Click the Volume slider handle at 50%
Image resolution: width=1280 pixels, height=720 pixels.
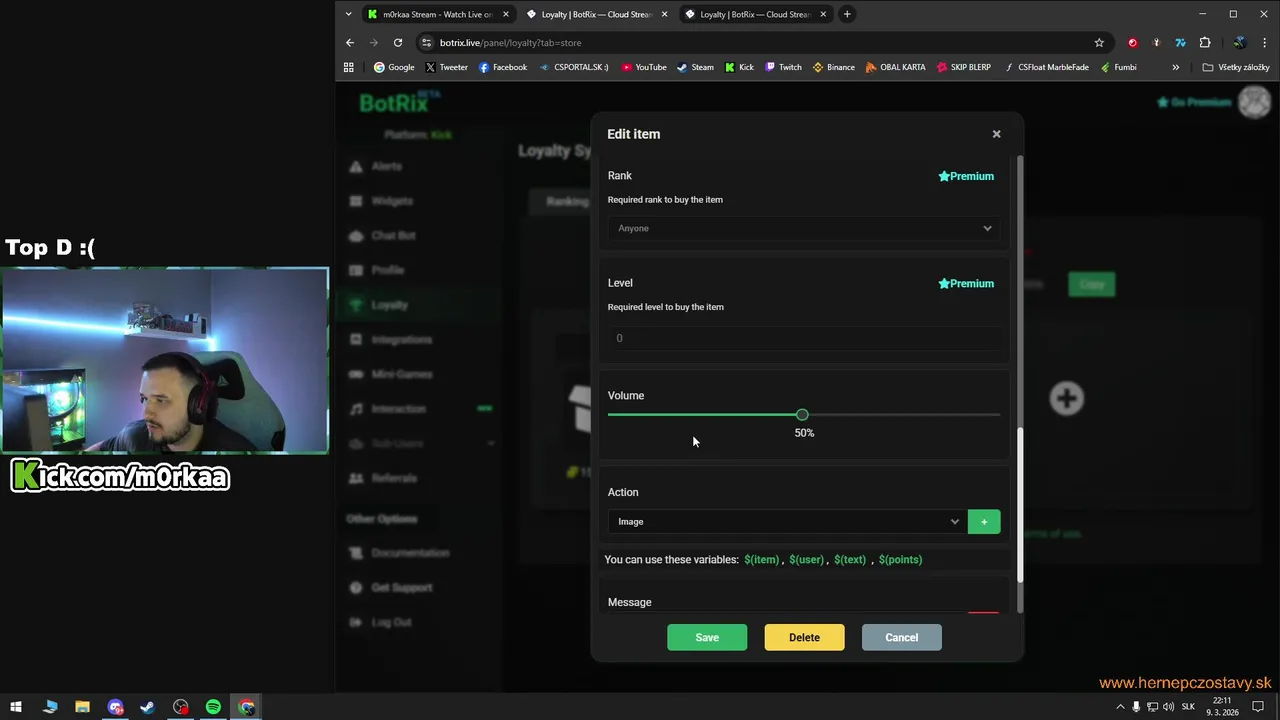coord(802,415)
